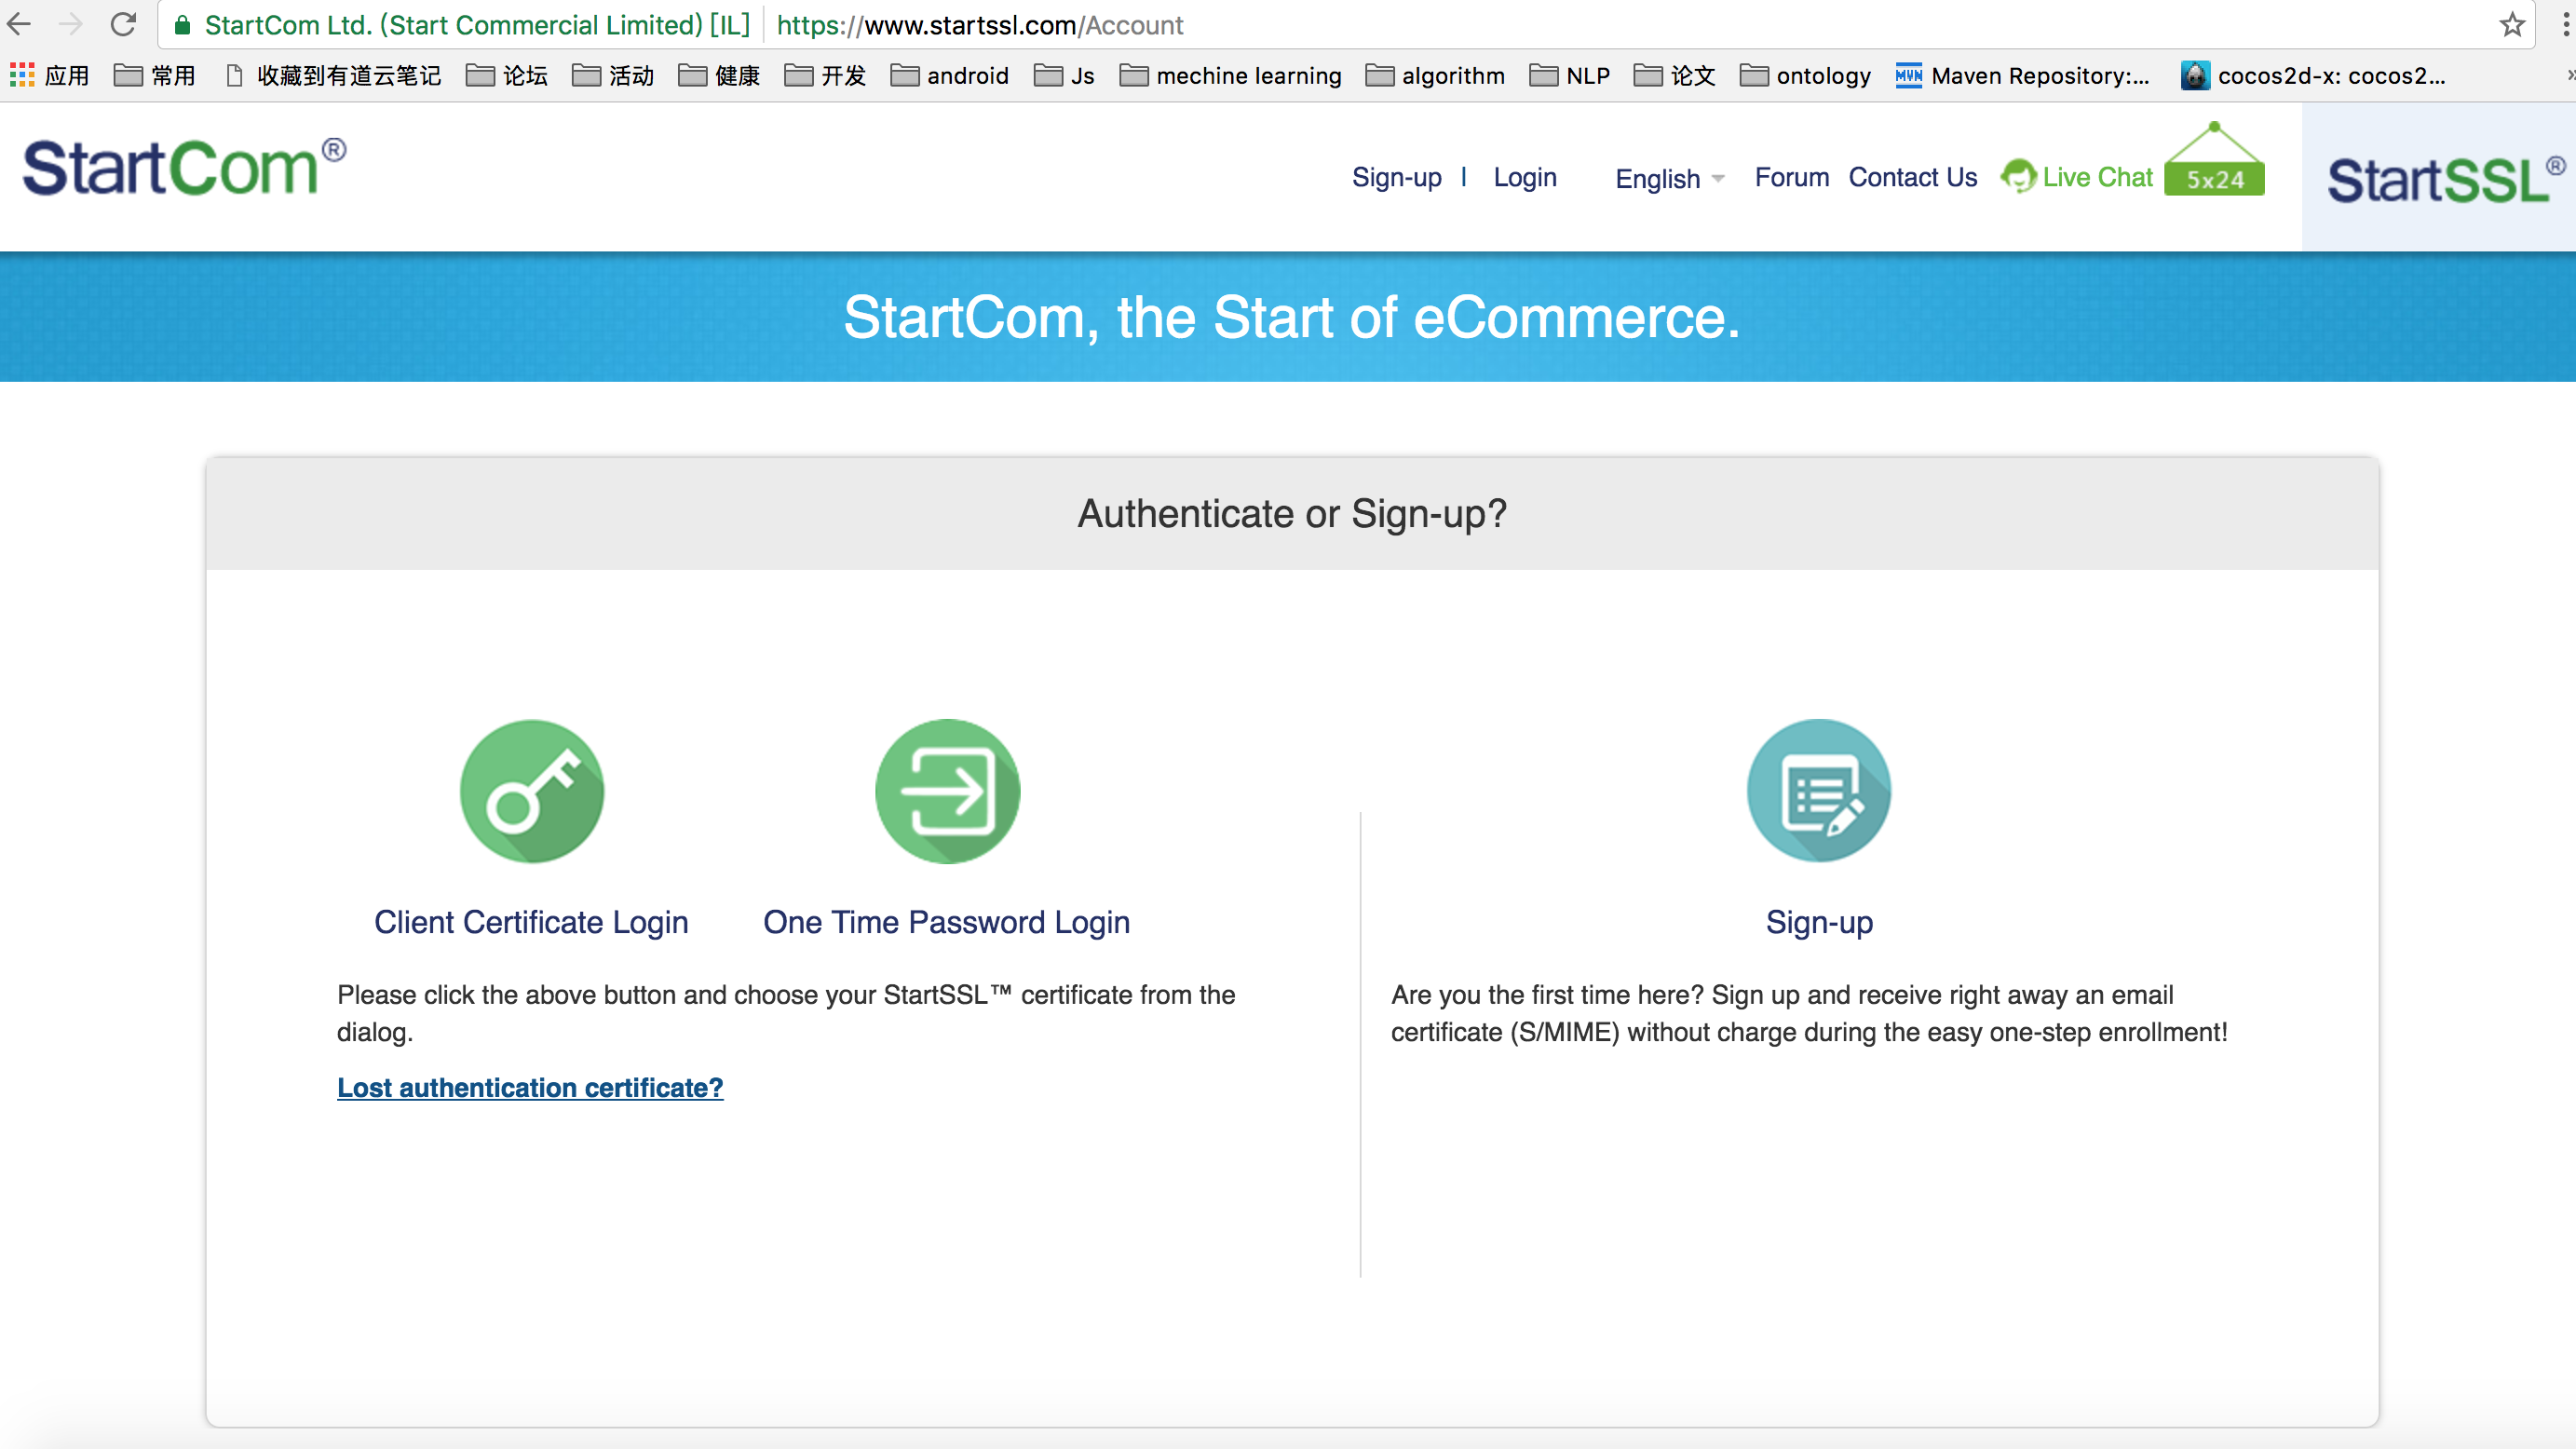Screen dimensions: 2576x1449
Task: Open Contact Us in header
Action: (x=1912, y=177)
